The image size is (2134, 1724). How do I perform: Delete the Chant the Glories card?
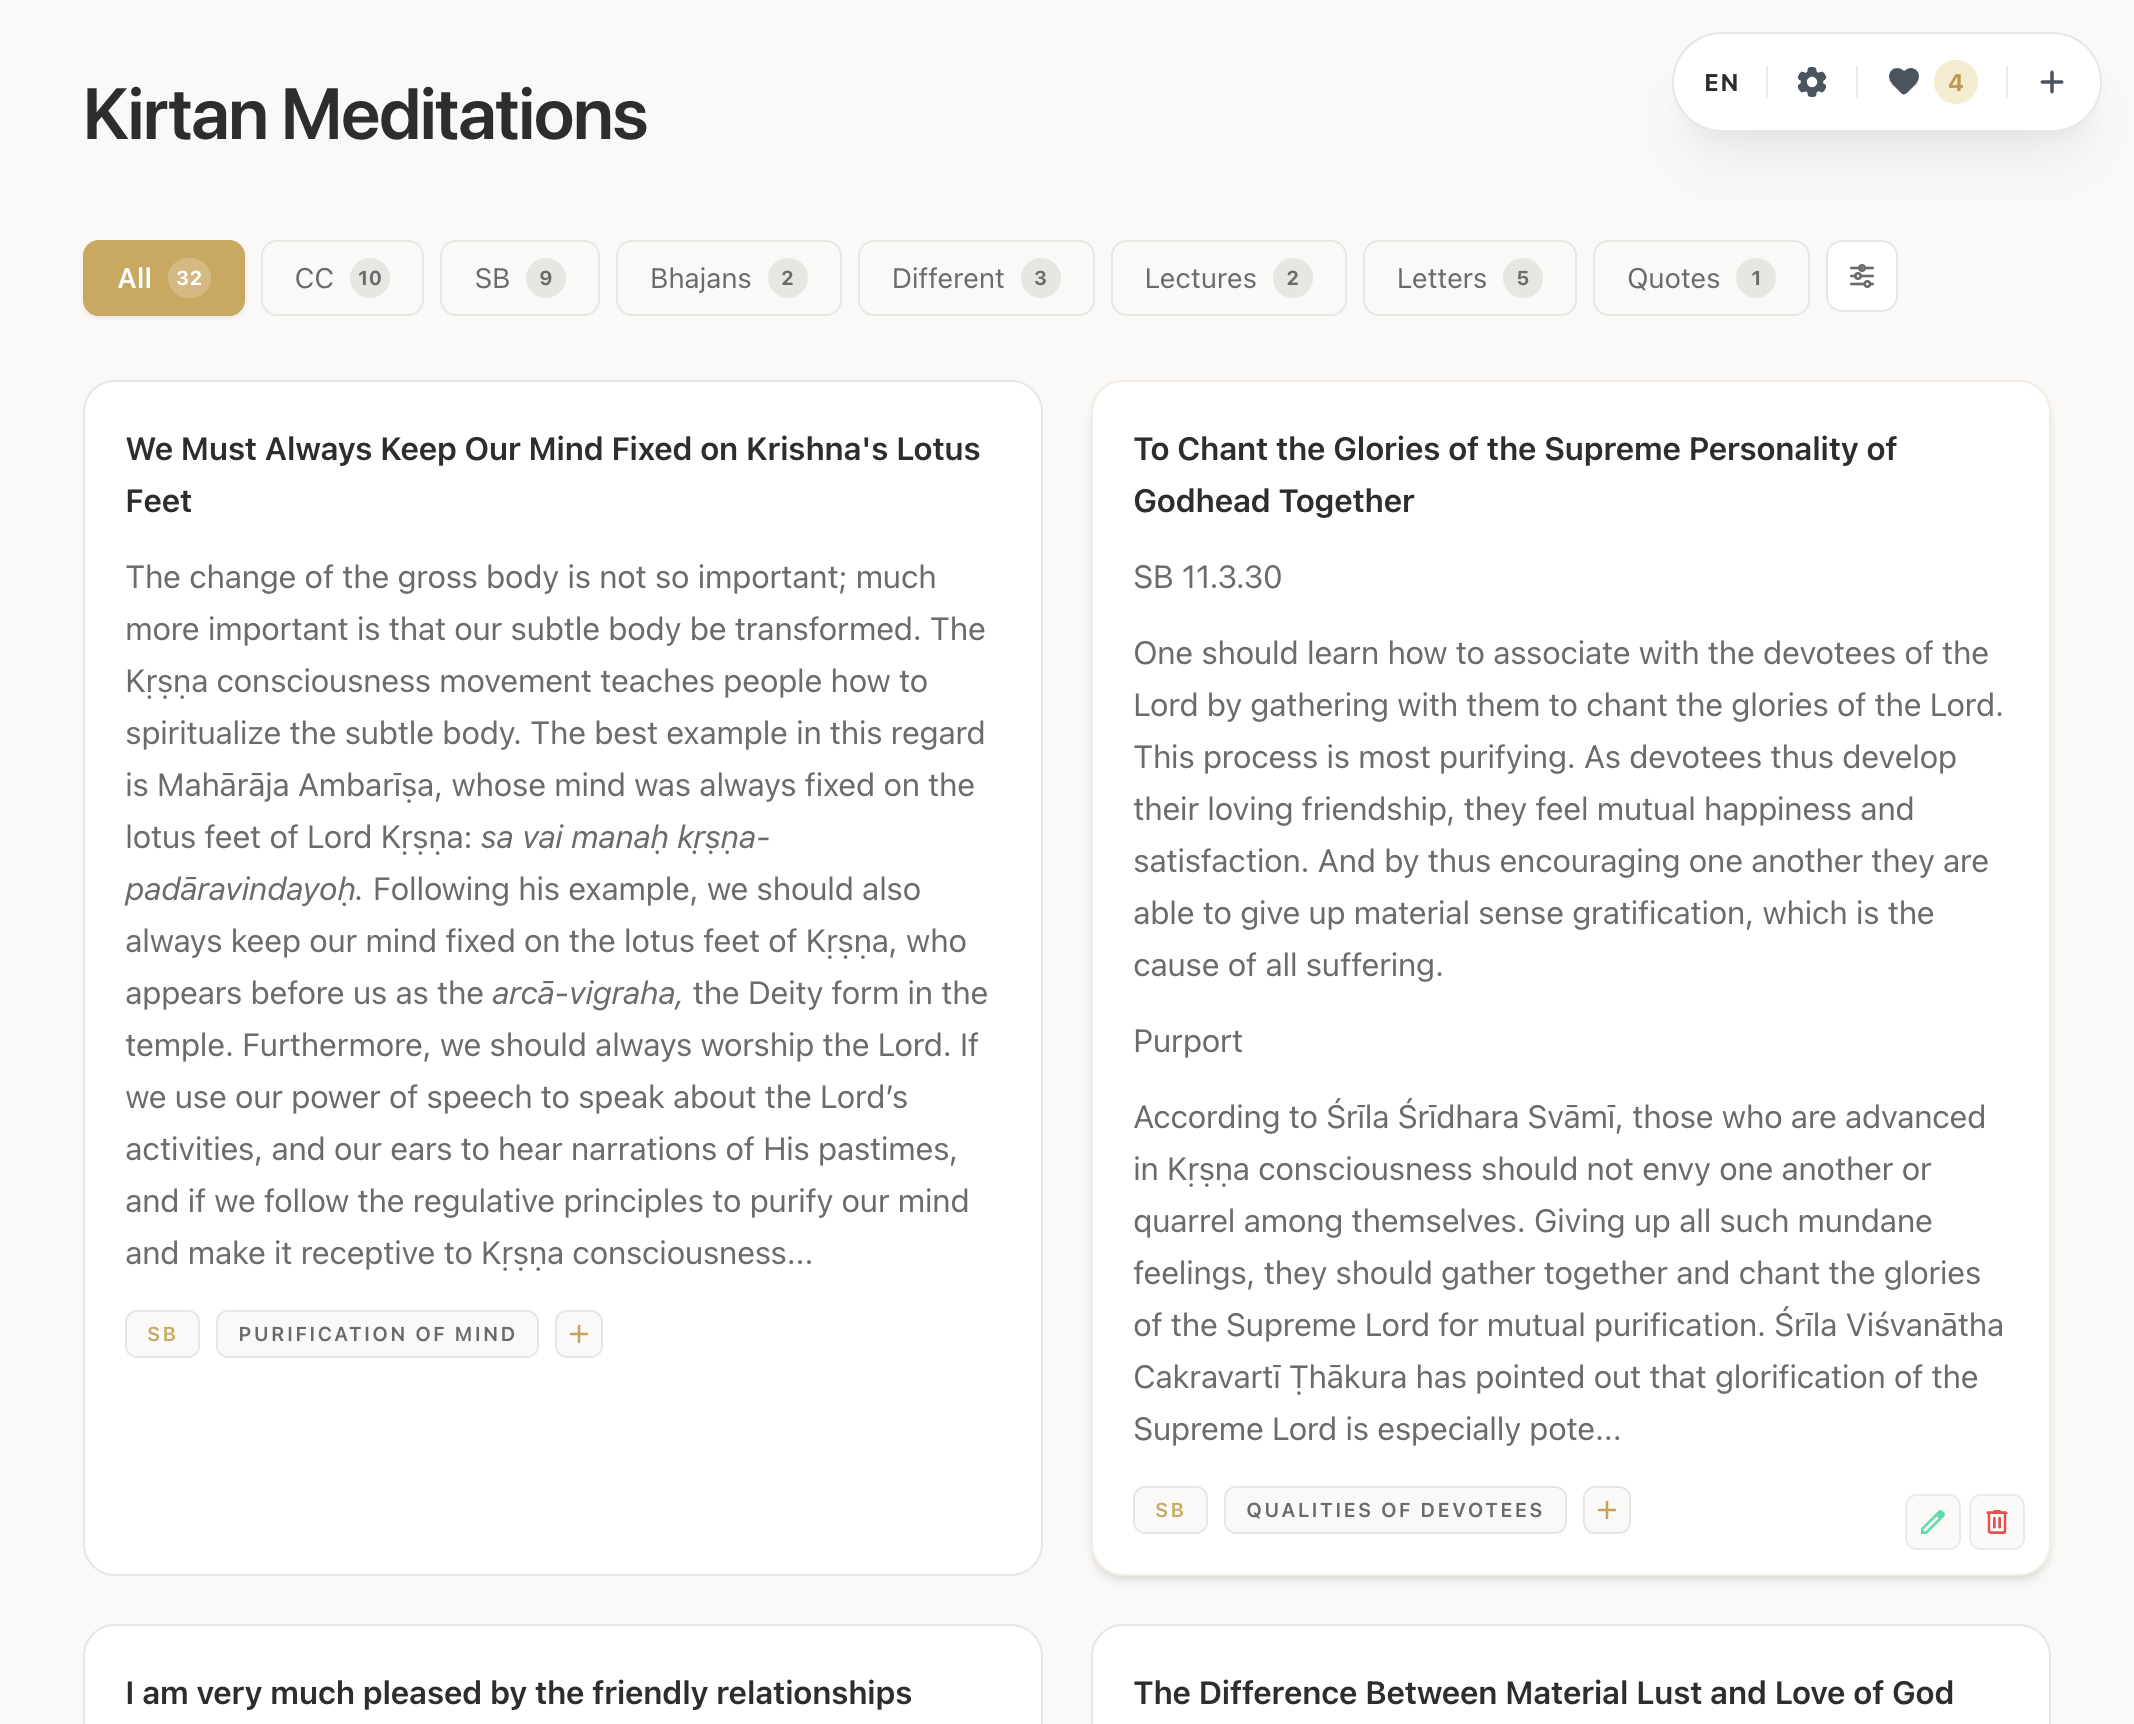[x=1996, y=1522]
